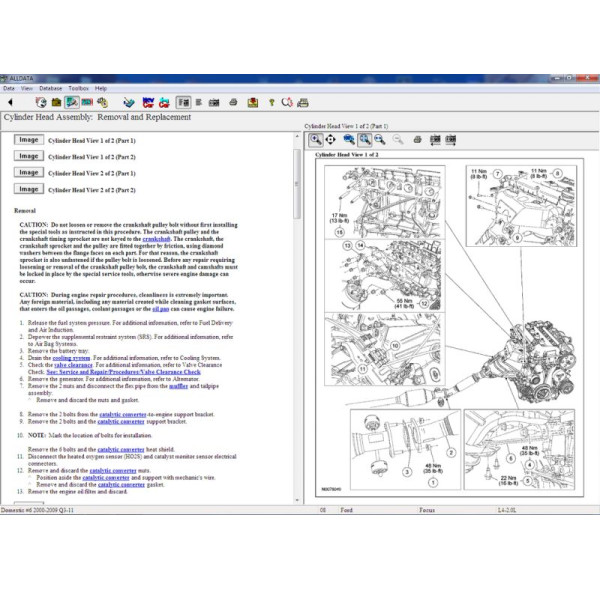Select the pan tool in image viewer
This screenshot has width=600, height=589.
click(332, 140)
